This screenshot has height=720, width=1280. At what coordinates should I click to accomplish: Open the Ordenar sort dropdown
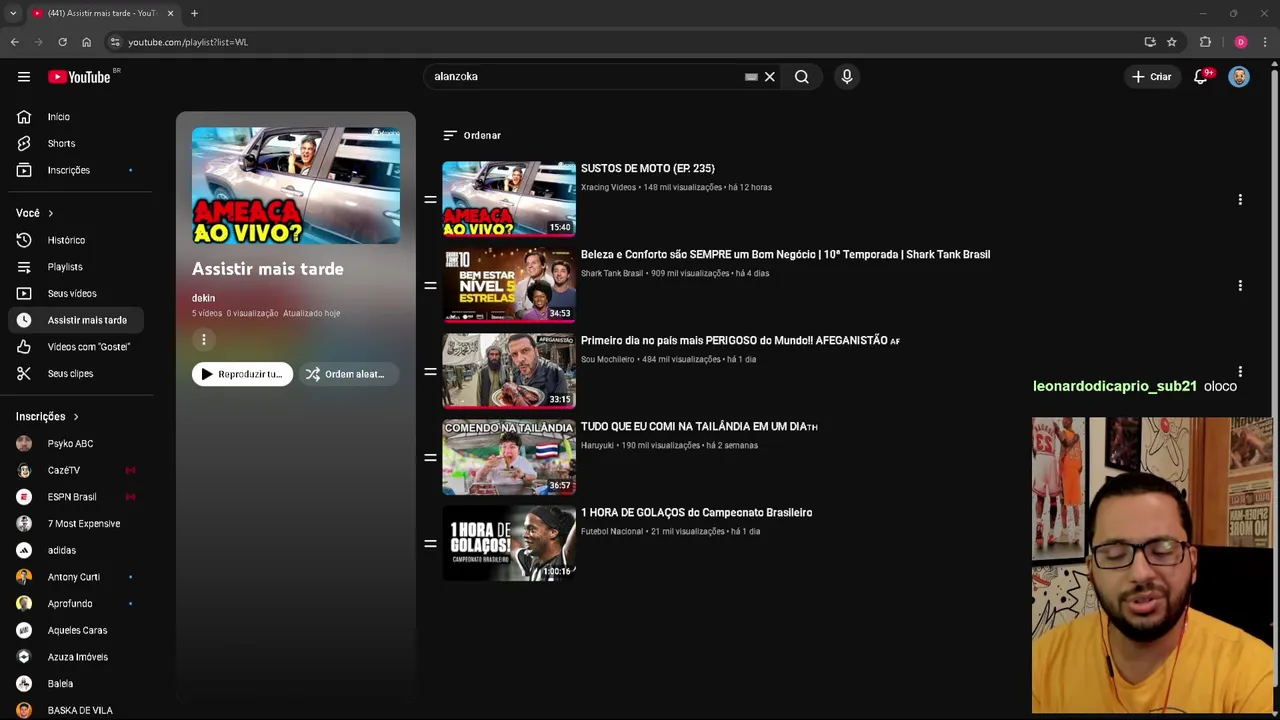pos(472,135)
